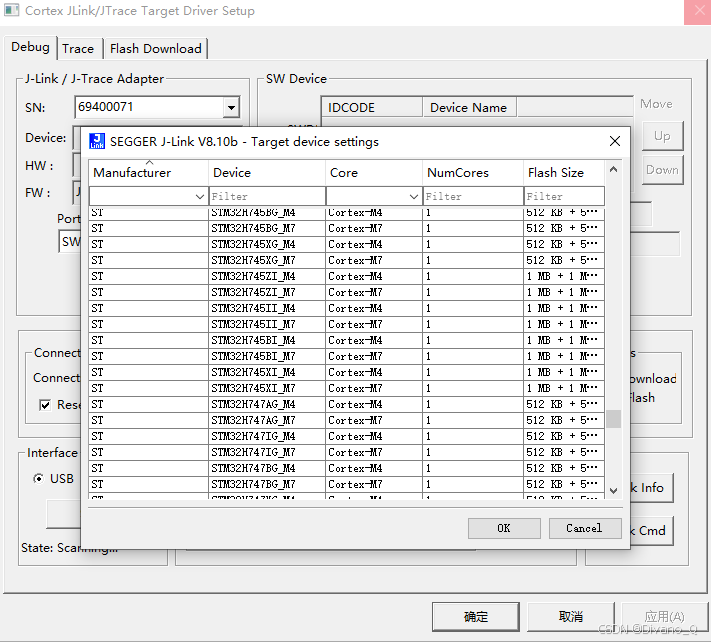Toggle the Reset checkbox in Connect section
Screen dimensions: 711x642
coord(45,405)
